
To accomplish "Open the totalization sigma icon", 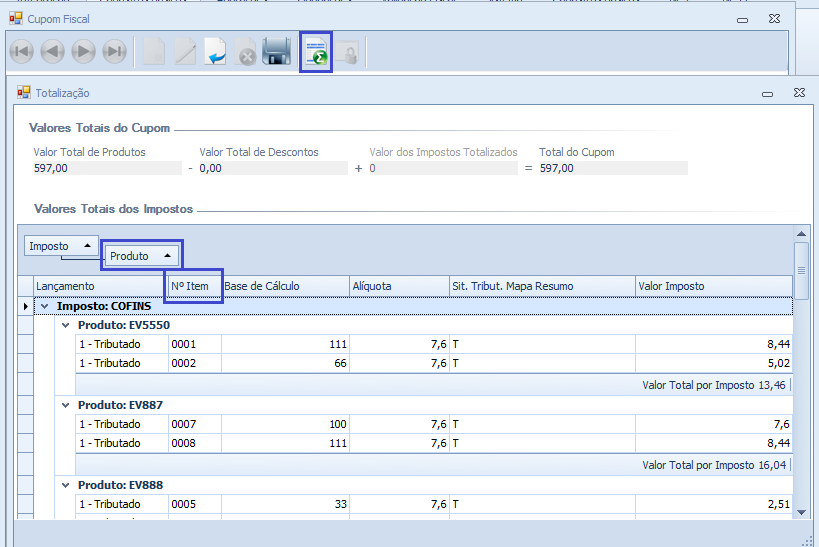I will coord(316,52).
